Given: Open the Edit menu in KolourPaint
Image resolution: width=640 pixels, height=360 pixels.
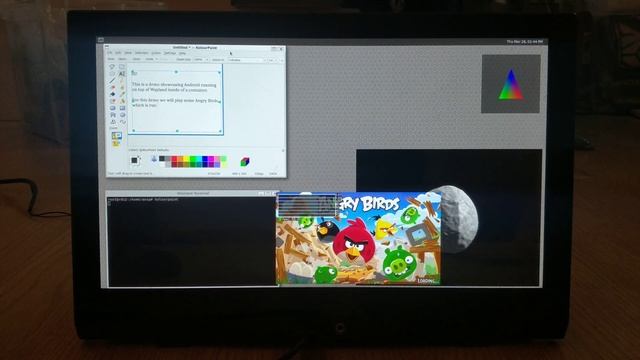Looking at the screenshot, I should pos(118,53).
